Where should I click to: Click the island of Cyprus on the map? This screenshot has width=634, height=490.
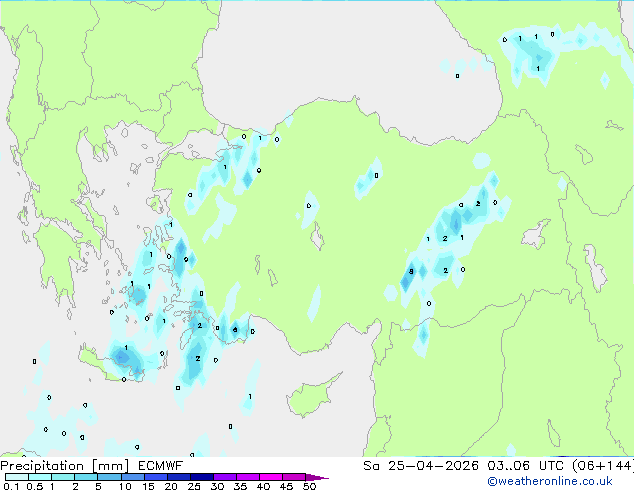pyautogui.click(x=309, y=398)
